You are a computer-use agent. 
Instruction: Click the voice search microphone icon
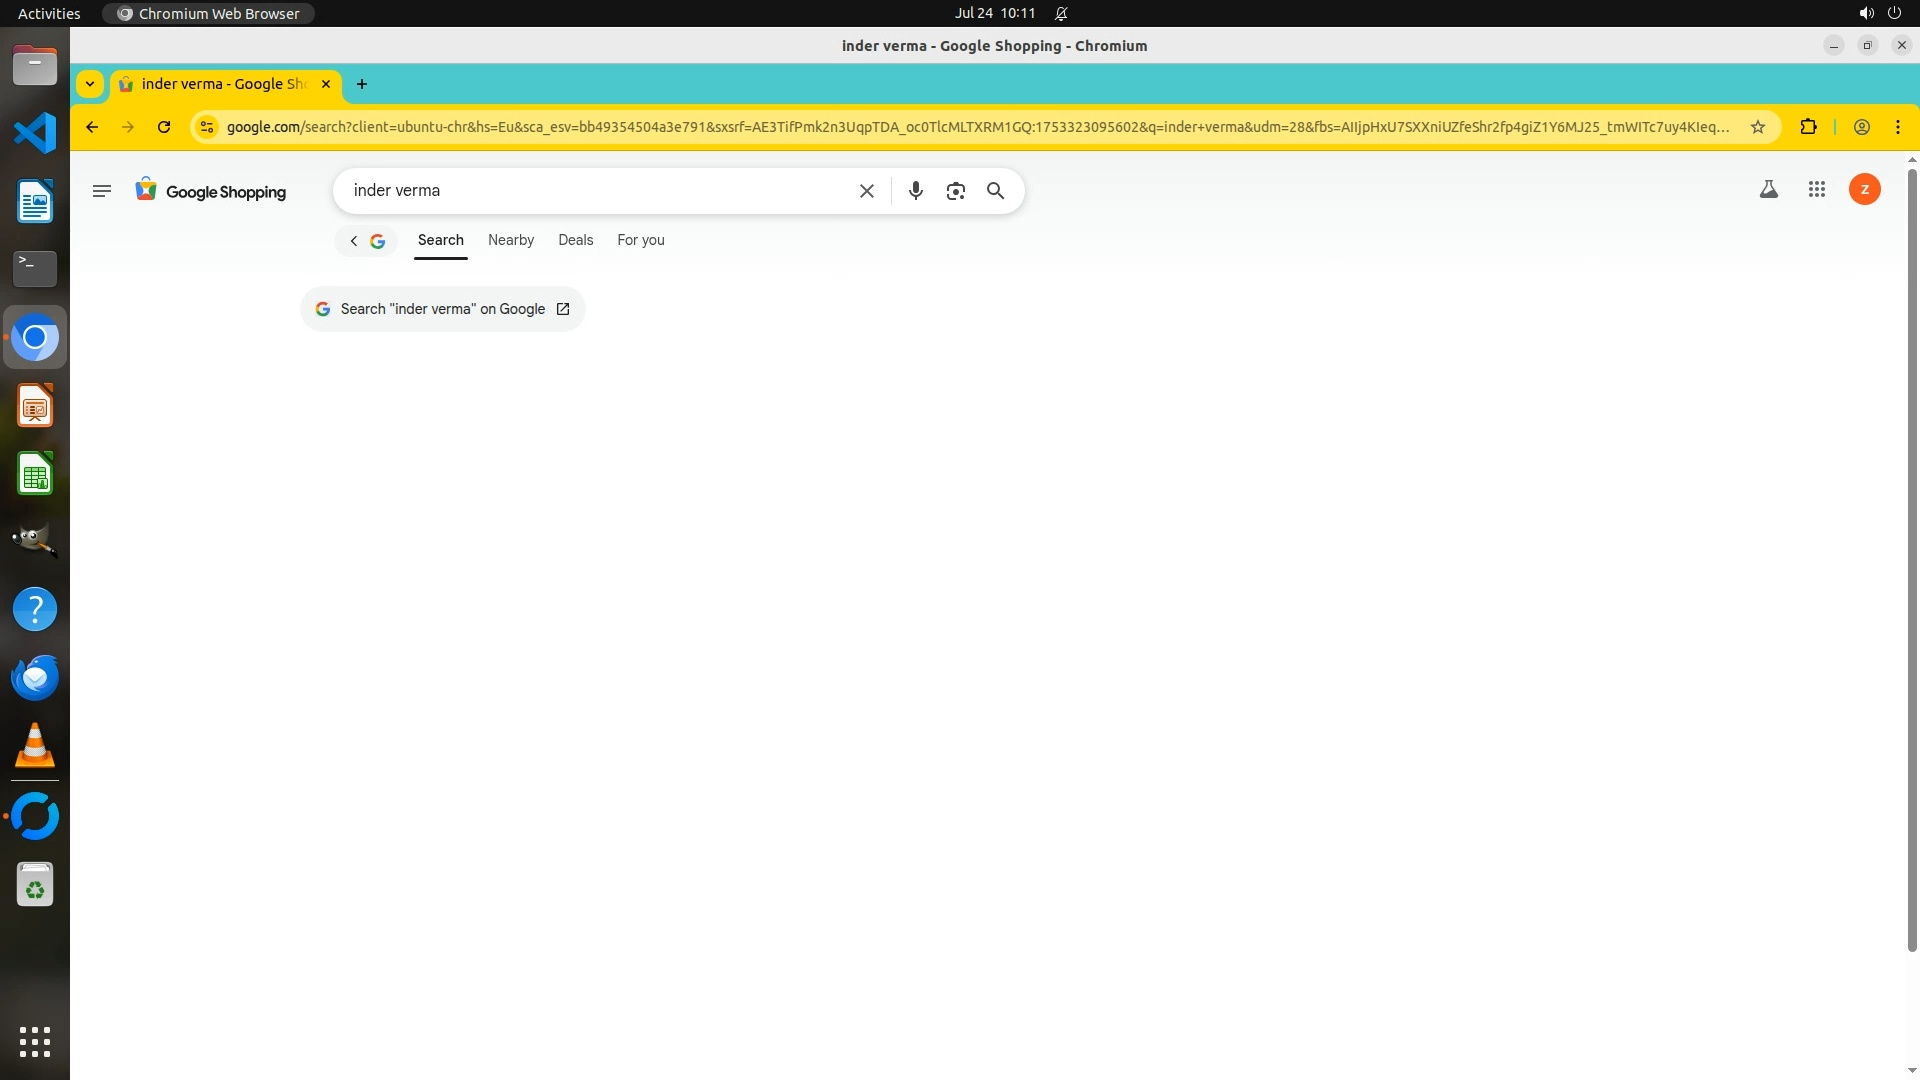[915, 191]
